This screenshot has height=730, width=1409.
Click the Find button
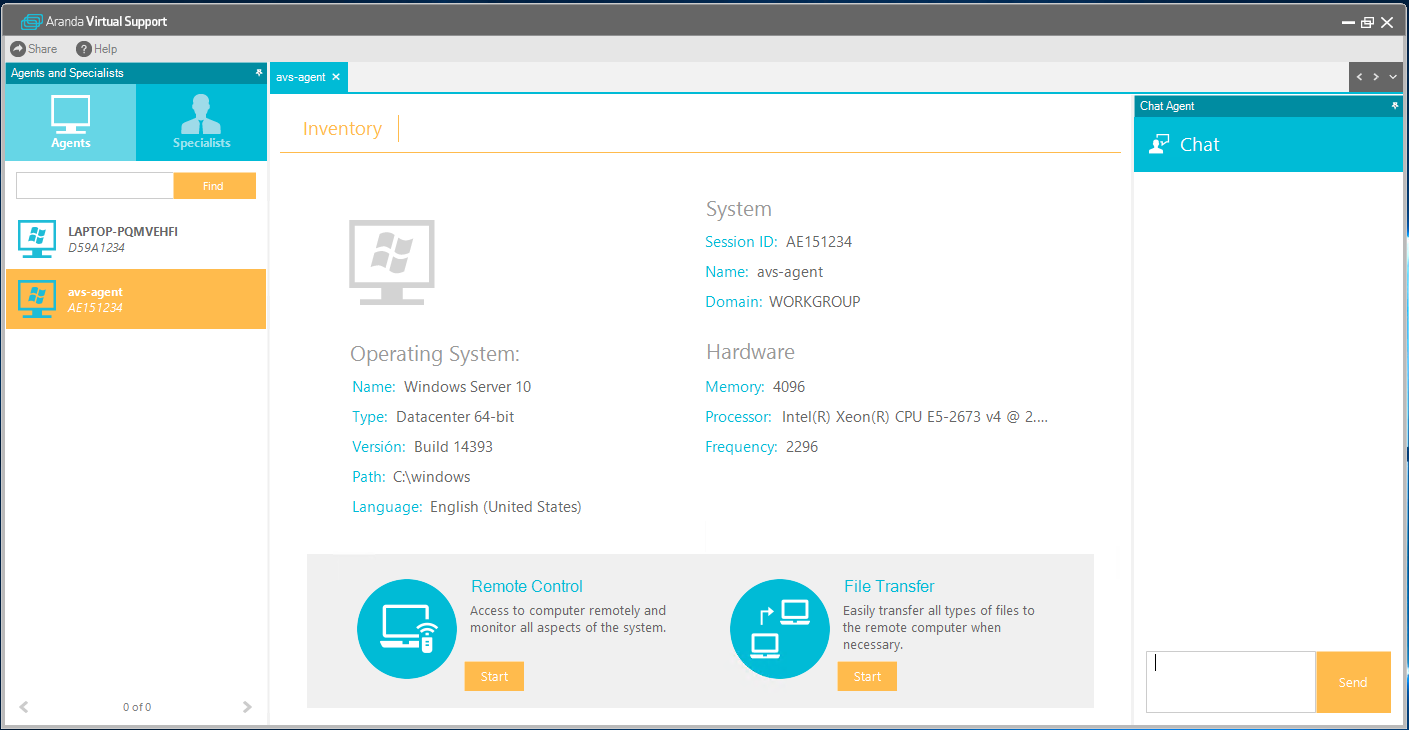214,186
